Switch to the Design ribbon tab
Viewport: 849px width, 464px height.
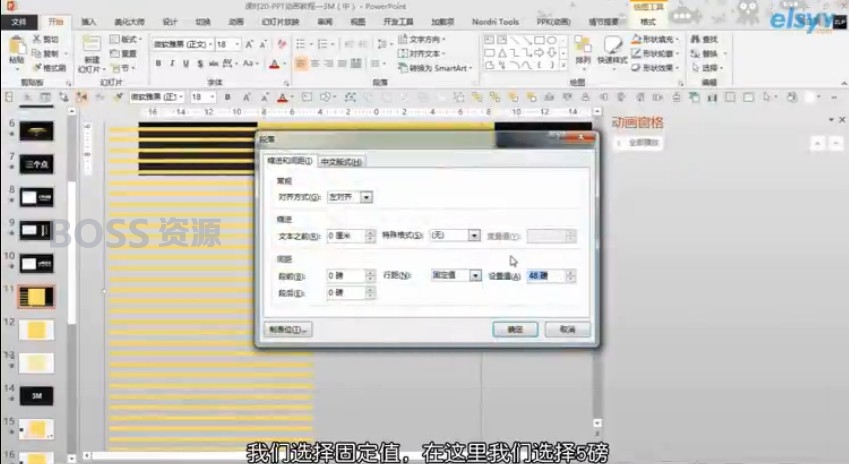tap(170, 22)
